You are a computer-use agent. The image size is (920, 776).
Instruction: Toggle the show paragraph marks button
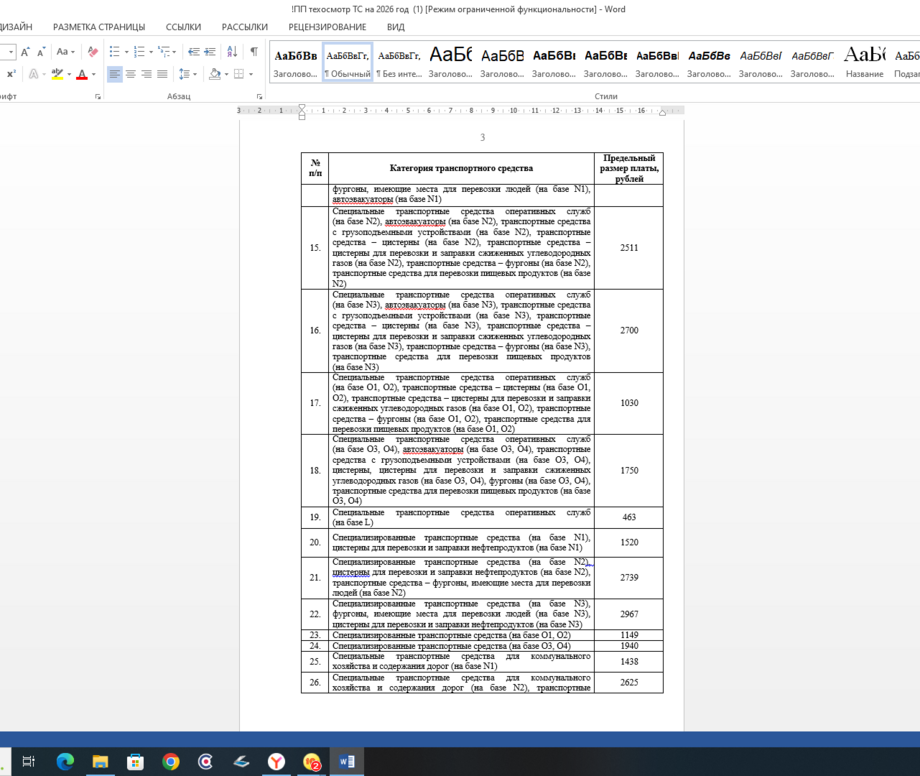(254, 52)
